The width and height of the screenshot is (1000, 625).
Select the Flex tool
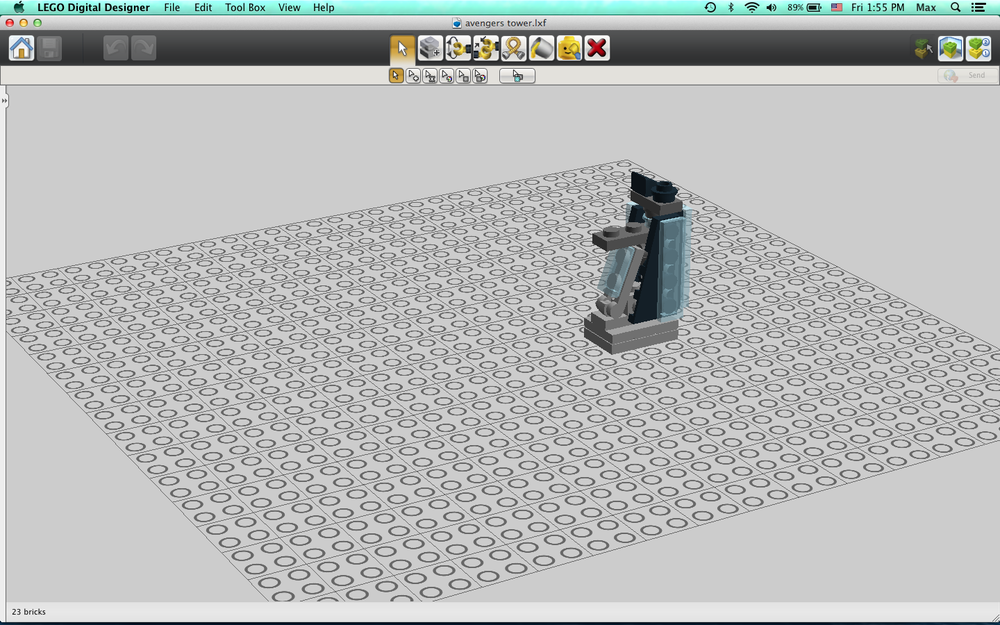pyautogui.click(x=514, y=48)
